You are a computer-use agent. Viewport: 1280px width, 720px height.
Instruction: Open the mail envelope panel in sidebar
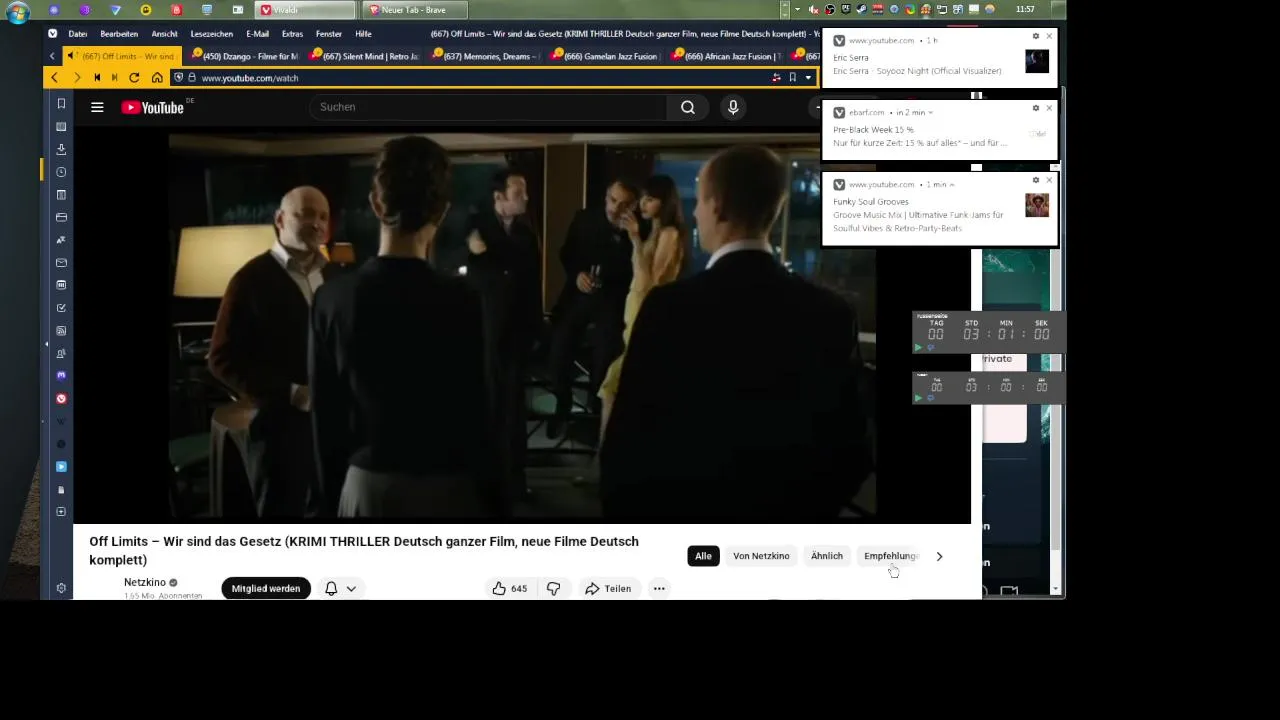tap(61, 263)
